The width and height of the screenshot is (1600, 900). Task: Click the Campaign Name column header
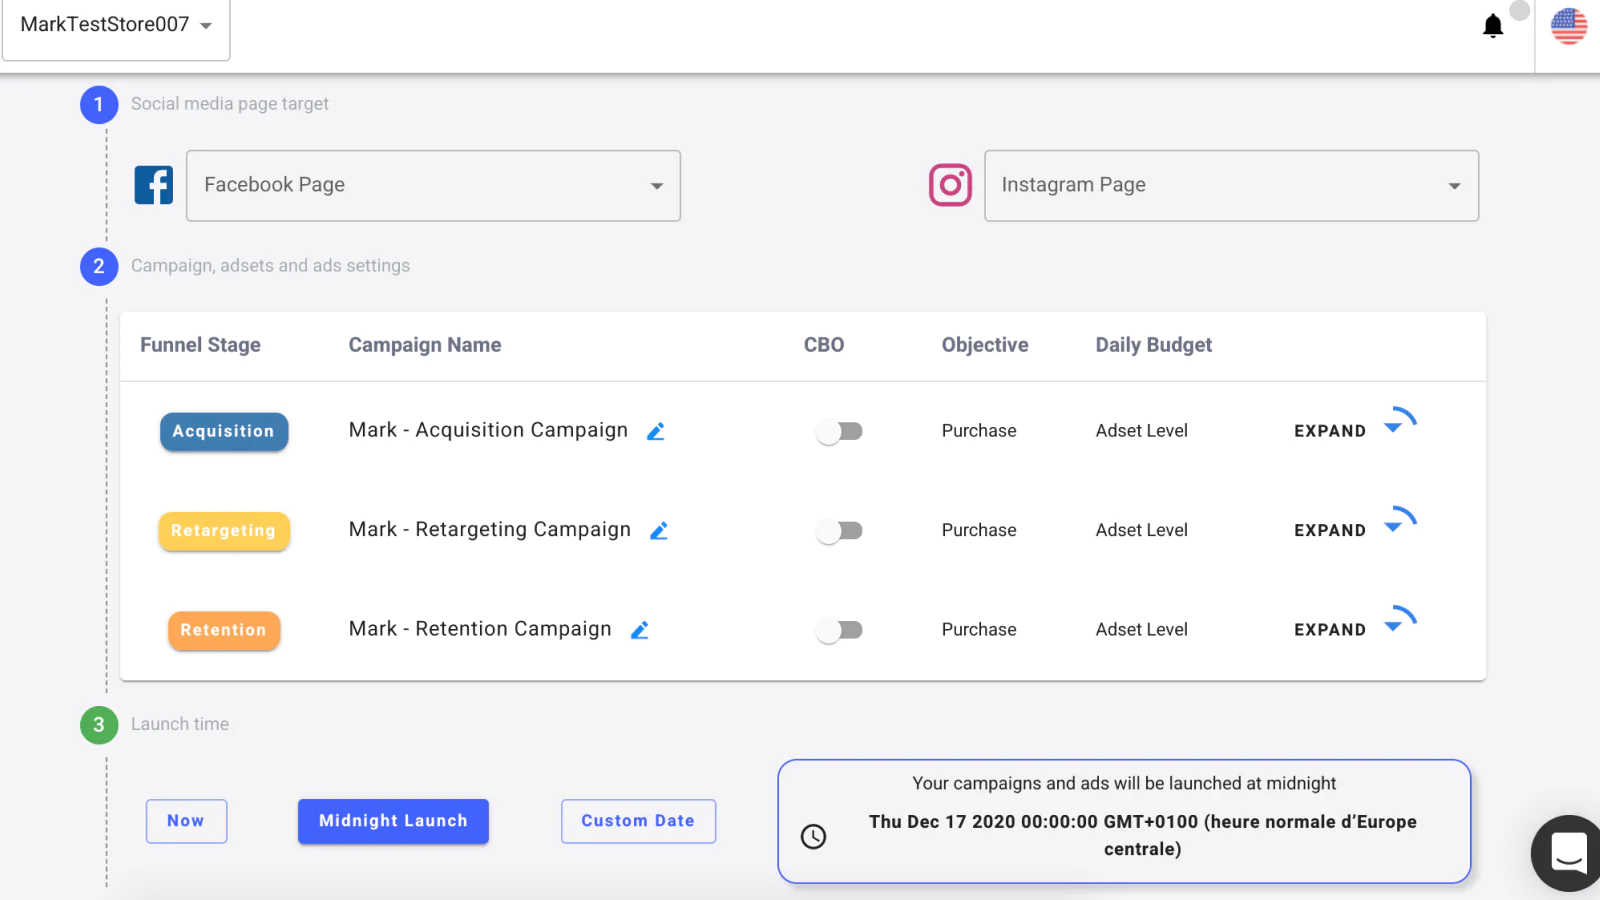pos(425,345)
